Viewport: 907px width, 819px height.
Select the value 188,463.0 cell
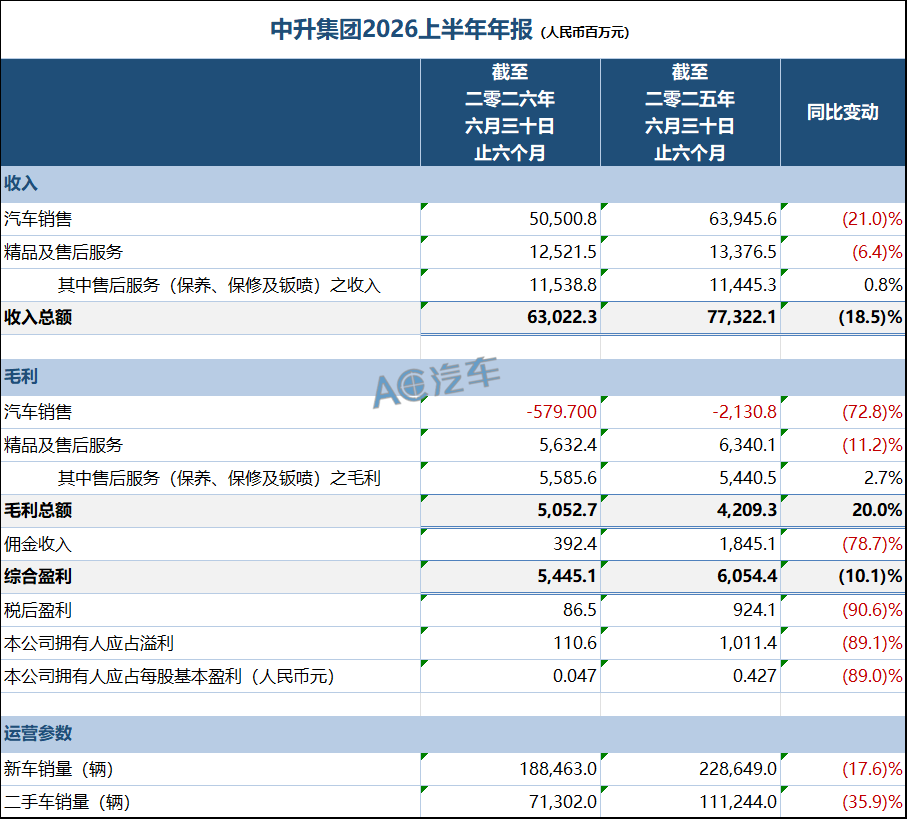tap(510, 769)
